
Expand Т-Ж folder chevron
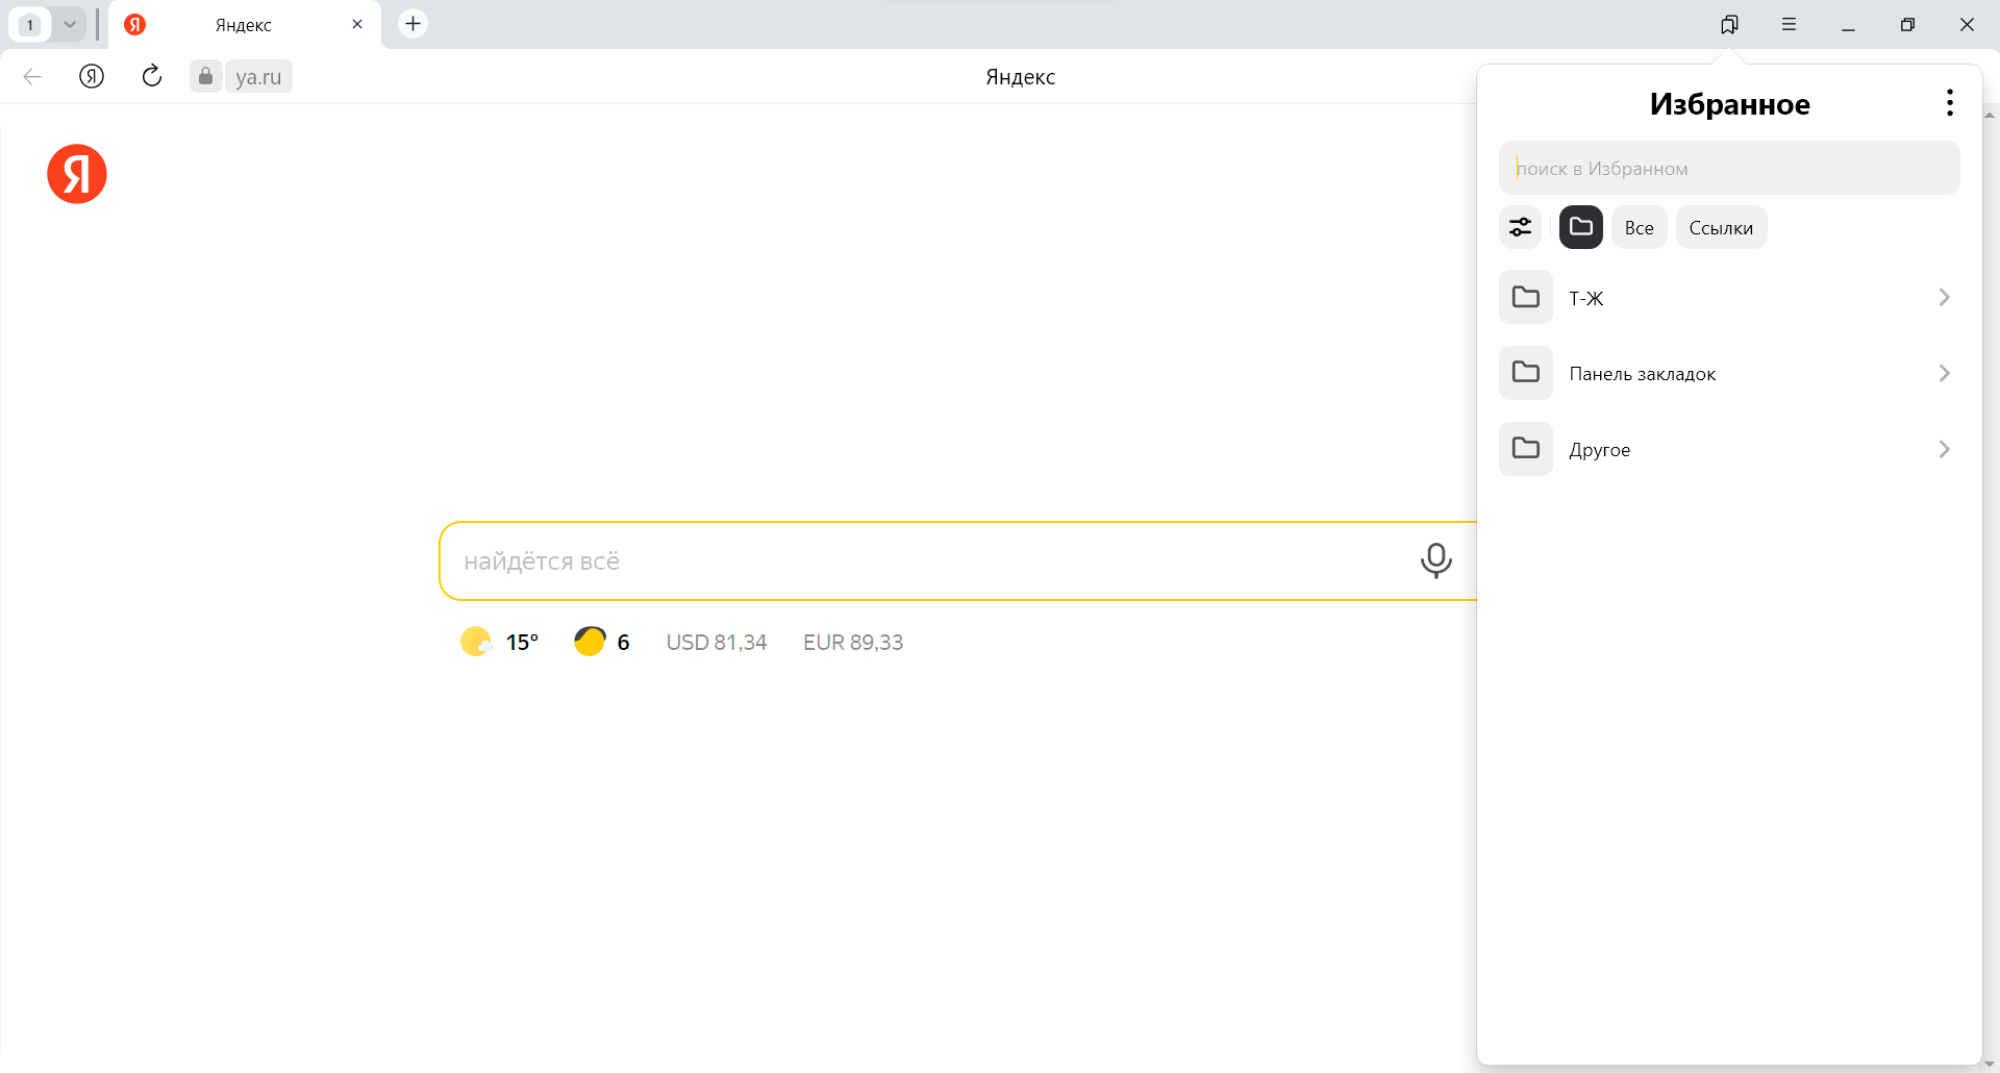coord(1944,297)
